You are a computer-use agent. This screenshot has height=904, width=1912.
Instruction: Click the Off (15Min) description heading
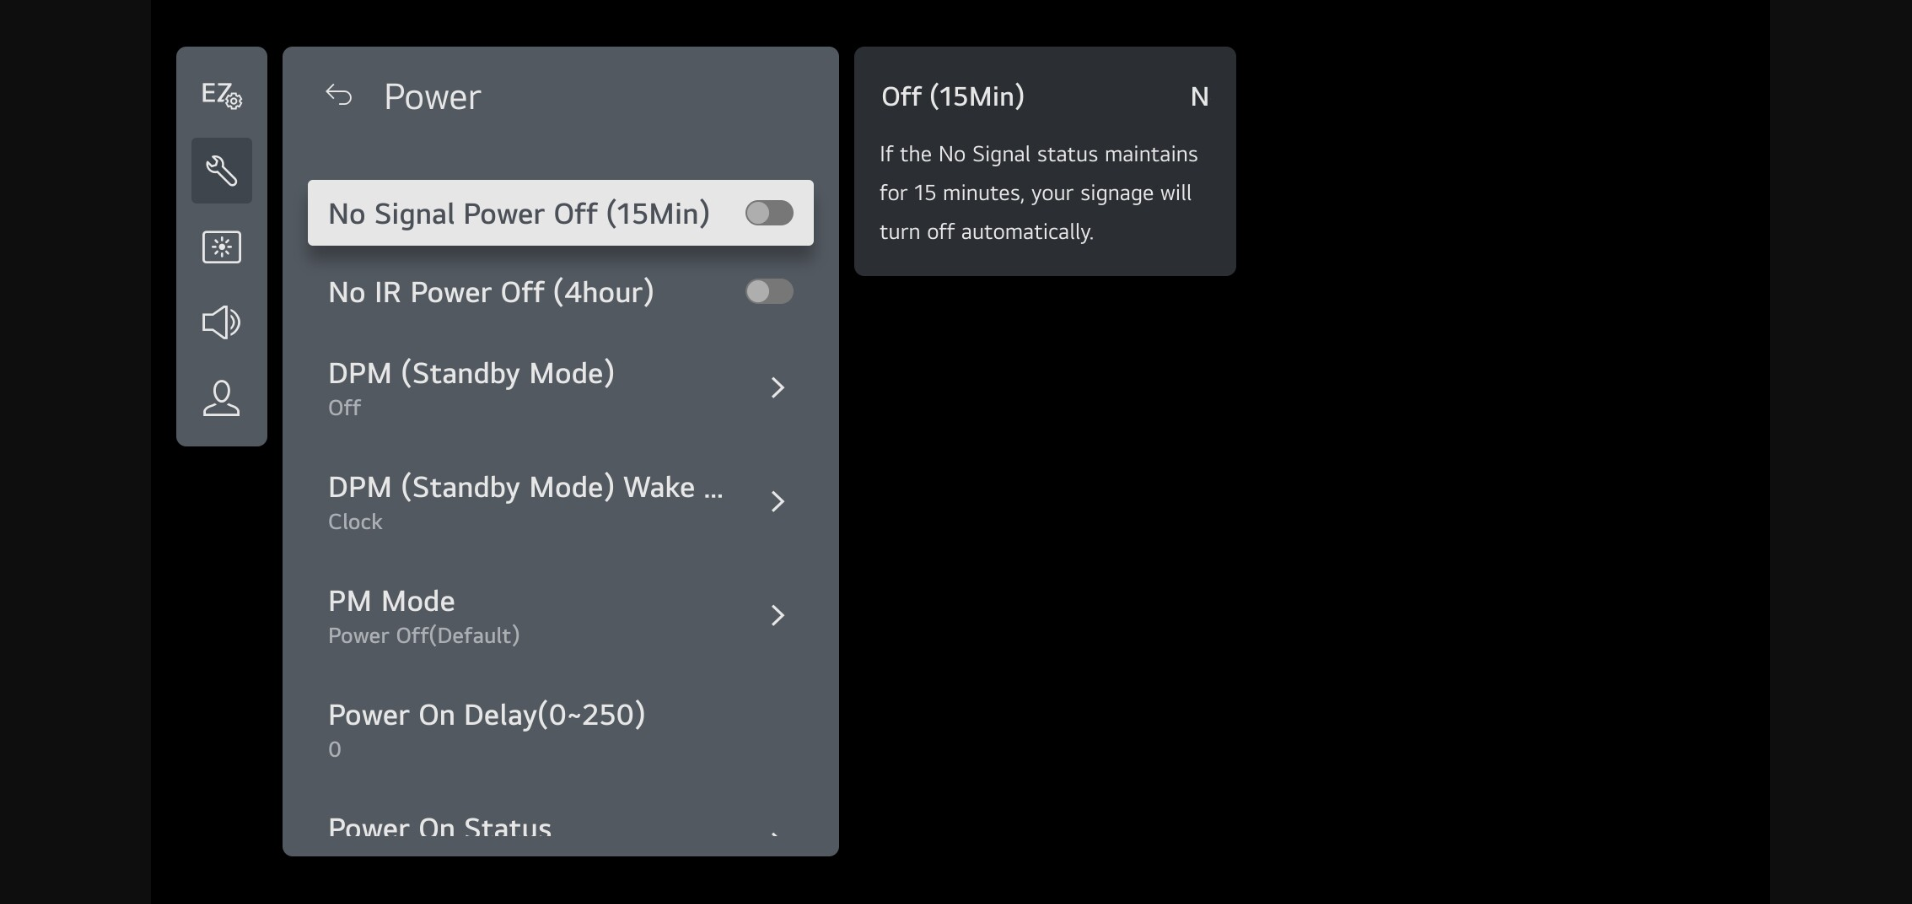coord(952,97)
